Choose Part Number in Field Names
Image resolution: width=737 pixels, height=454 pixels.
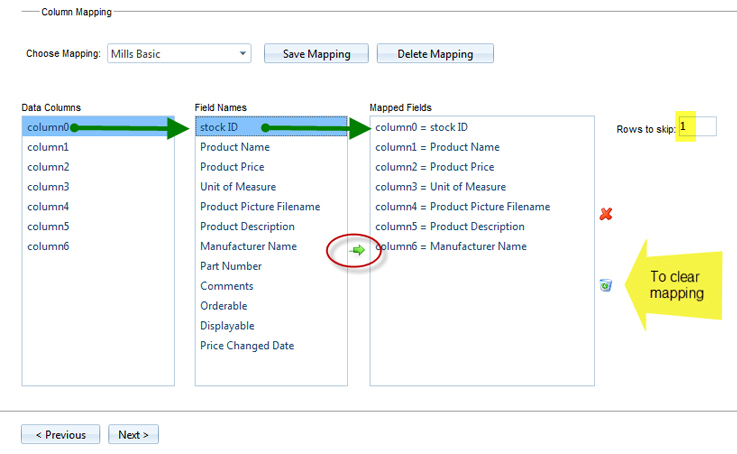click(x=231, y=266)
